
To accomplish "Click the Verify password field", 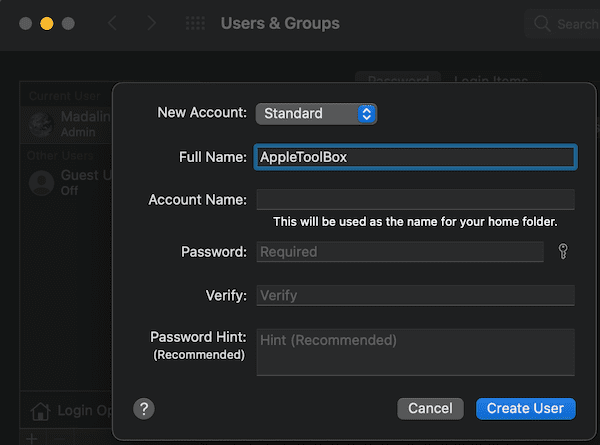I will 415,295.
